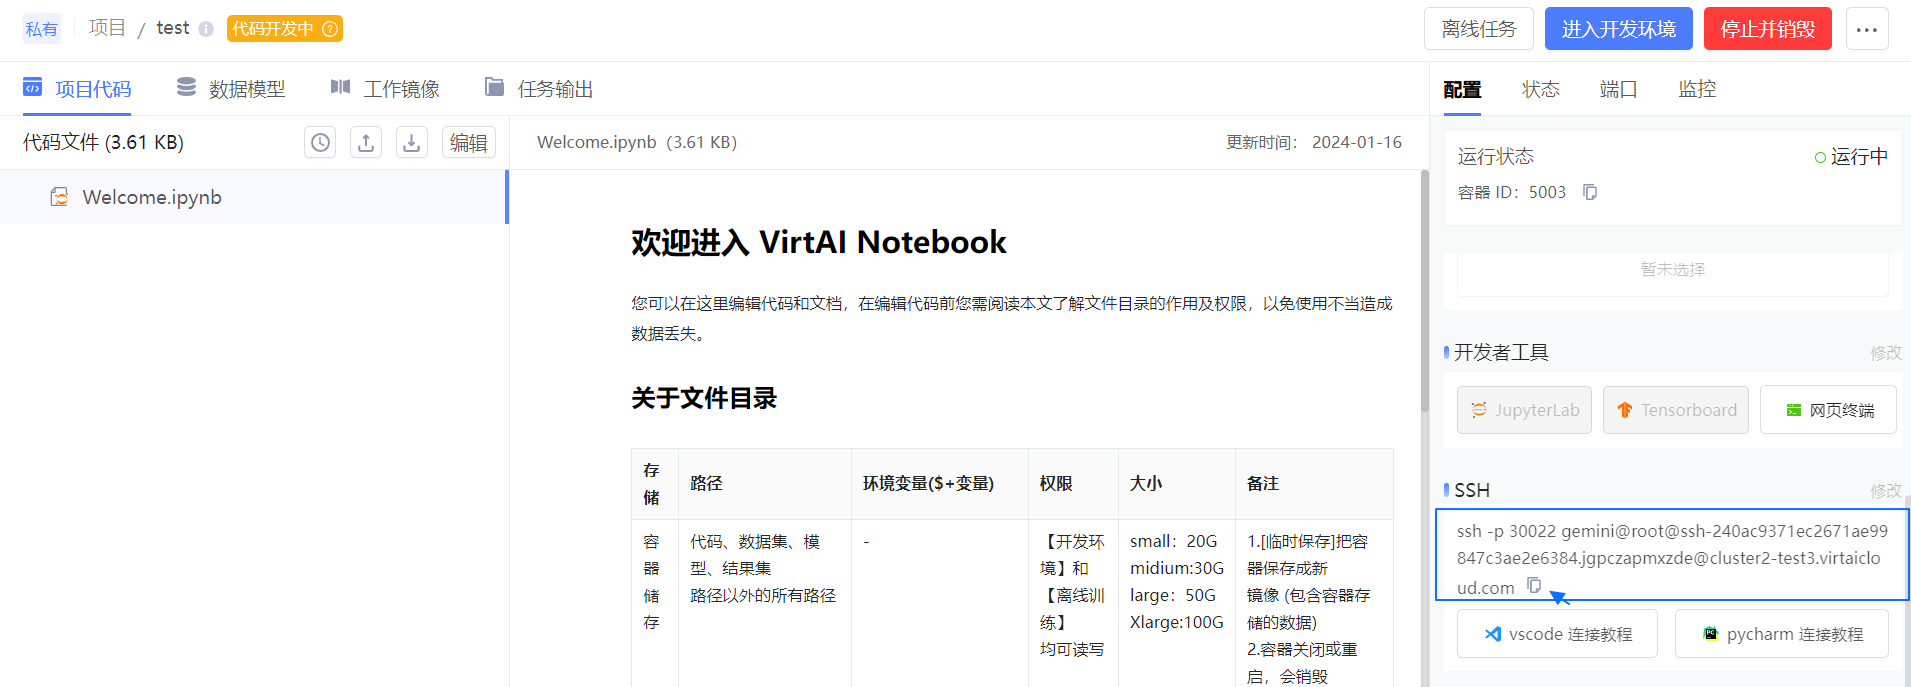
Task: Click the download file icon
Action: pyautogui.click(x=411, y=143)
